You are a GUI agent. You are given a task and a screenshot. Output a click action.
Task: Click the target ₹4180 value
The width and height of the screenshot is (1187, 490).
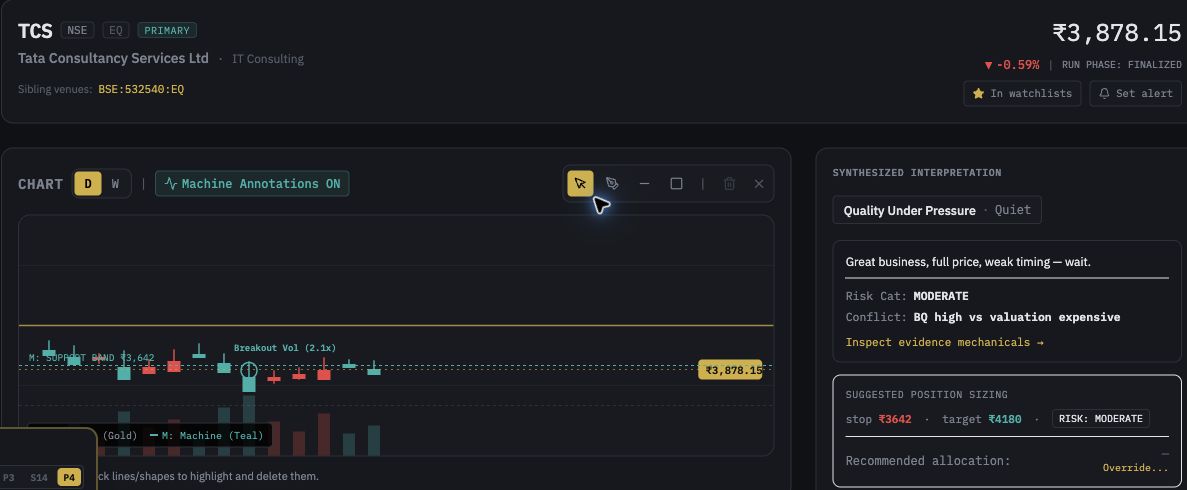click(x=1007, y=419)
